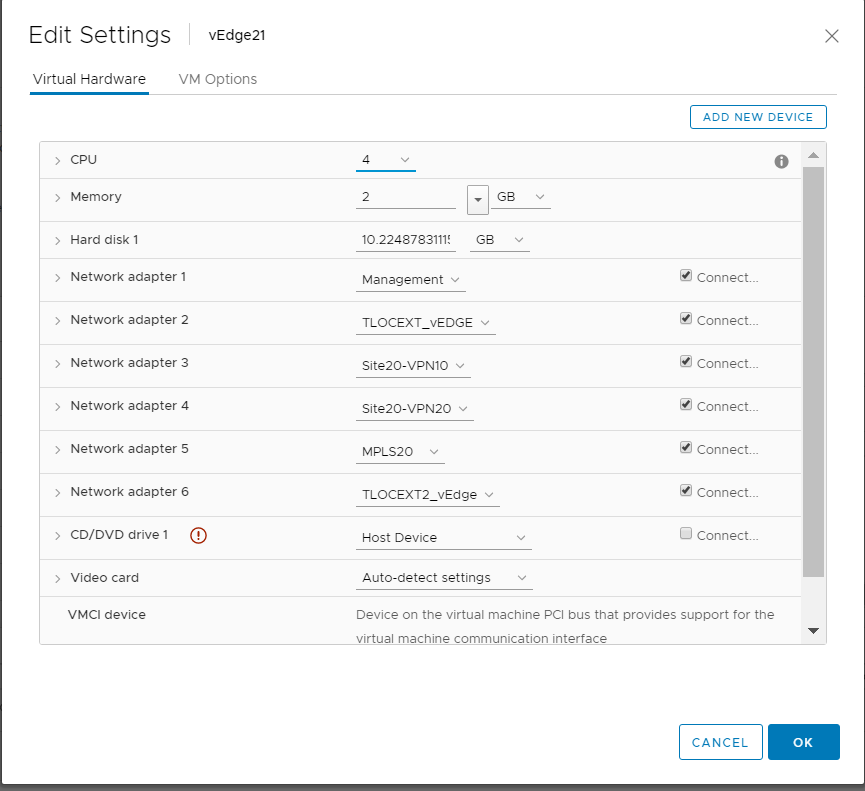Click the Hard disk 1 size field

(406, 240)
